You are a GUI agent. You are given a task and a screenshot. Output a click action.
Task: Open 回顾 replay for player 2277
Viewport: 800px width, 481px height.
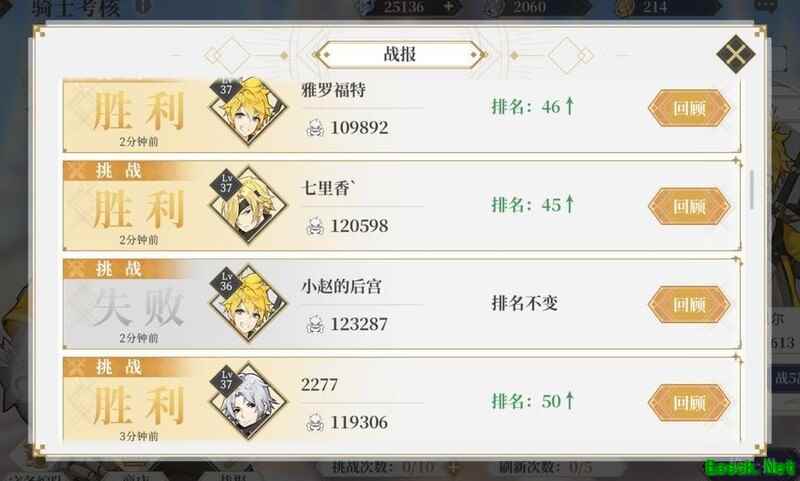689,403
